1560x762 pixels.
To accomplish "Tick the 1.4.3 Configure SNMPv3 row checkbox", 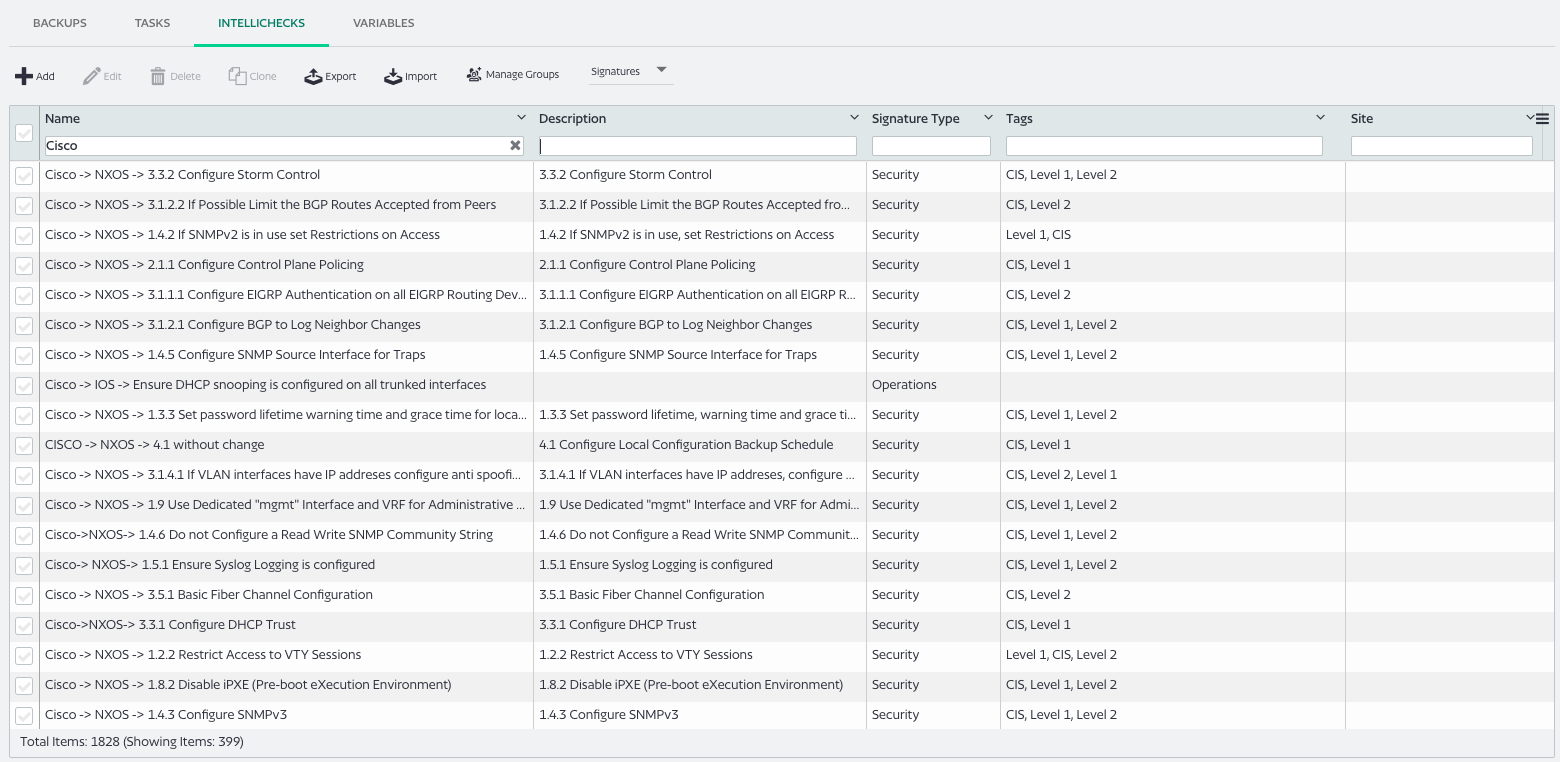I will point(24,716).
